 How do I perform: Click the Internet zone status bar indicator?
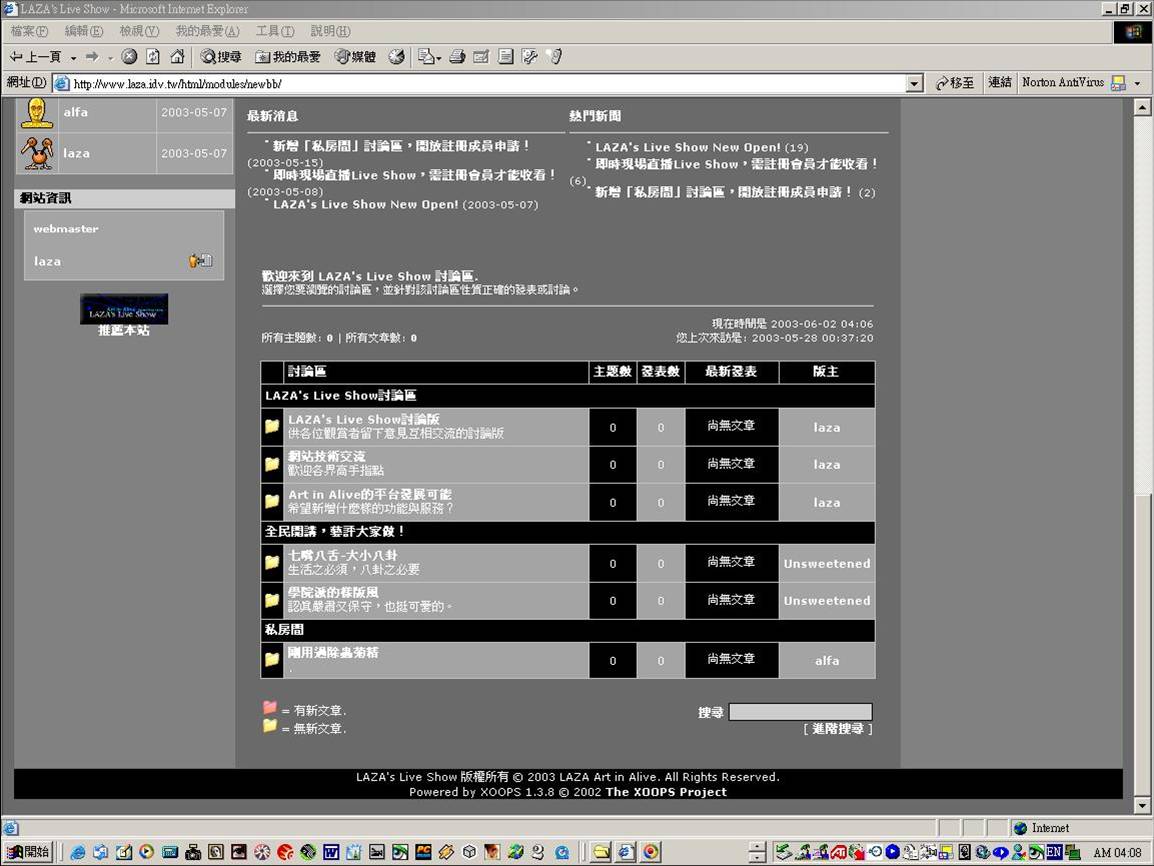pos(1077,828)
